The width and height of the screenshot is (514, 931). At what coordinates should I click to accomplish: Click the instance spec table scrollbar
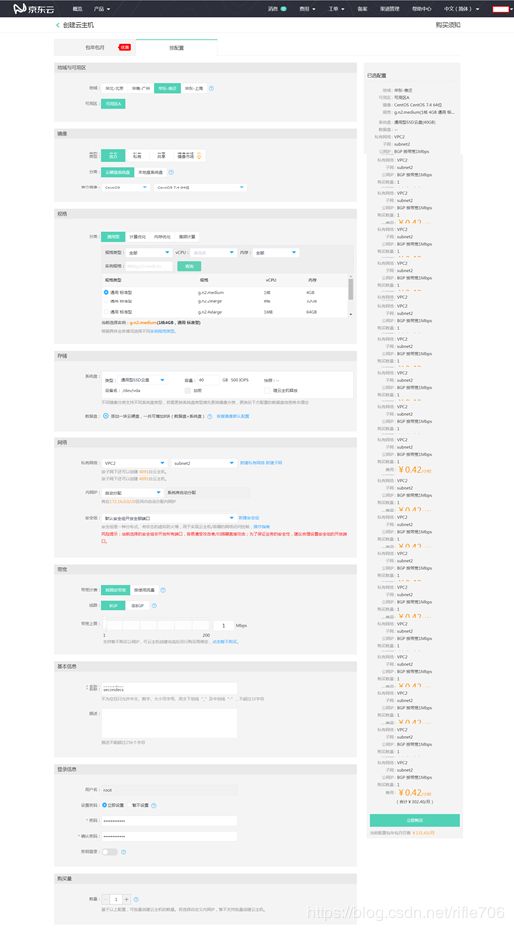[350, 289]
